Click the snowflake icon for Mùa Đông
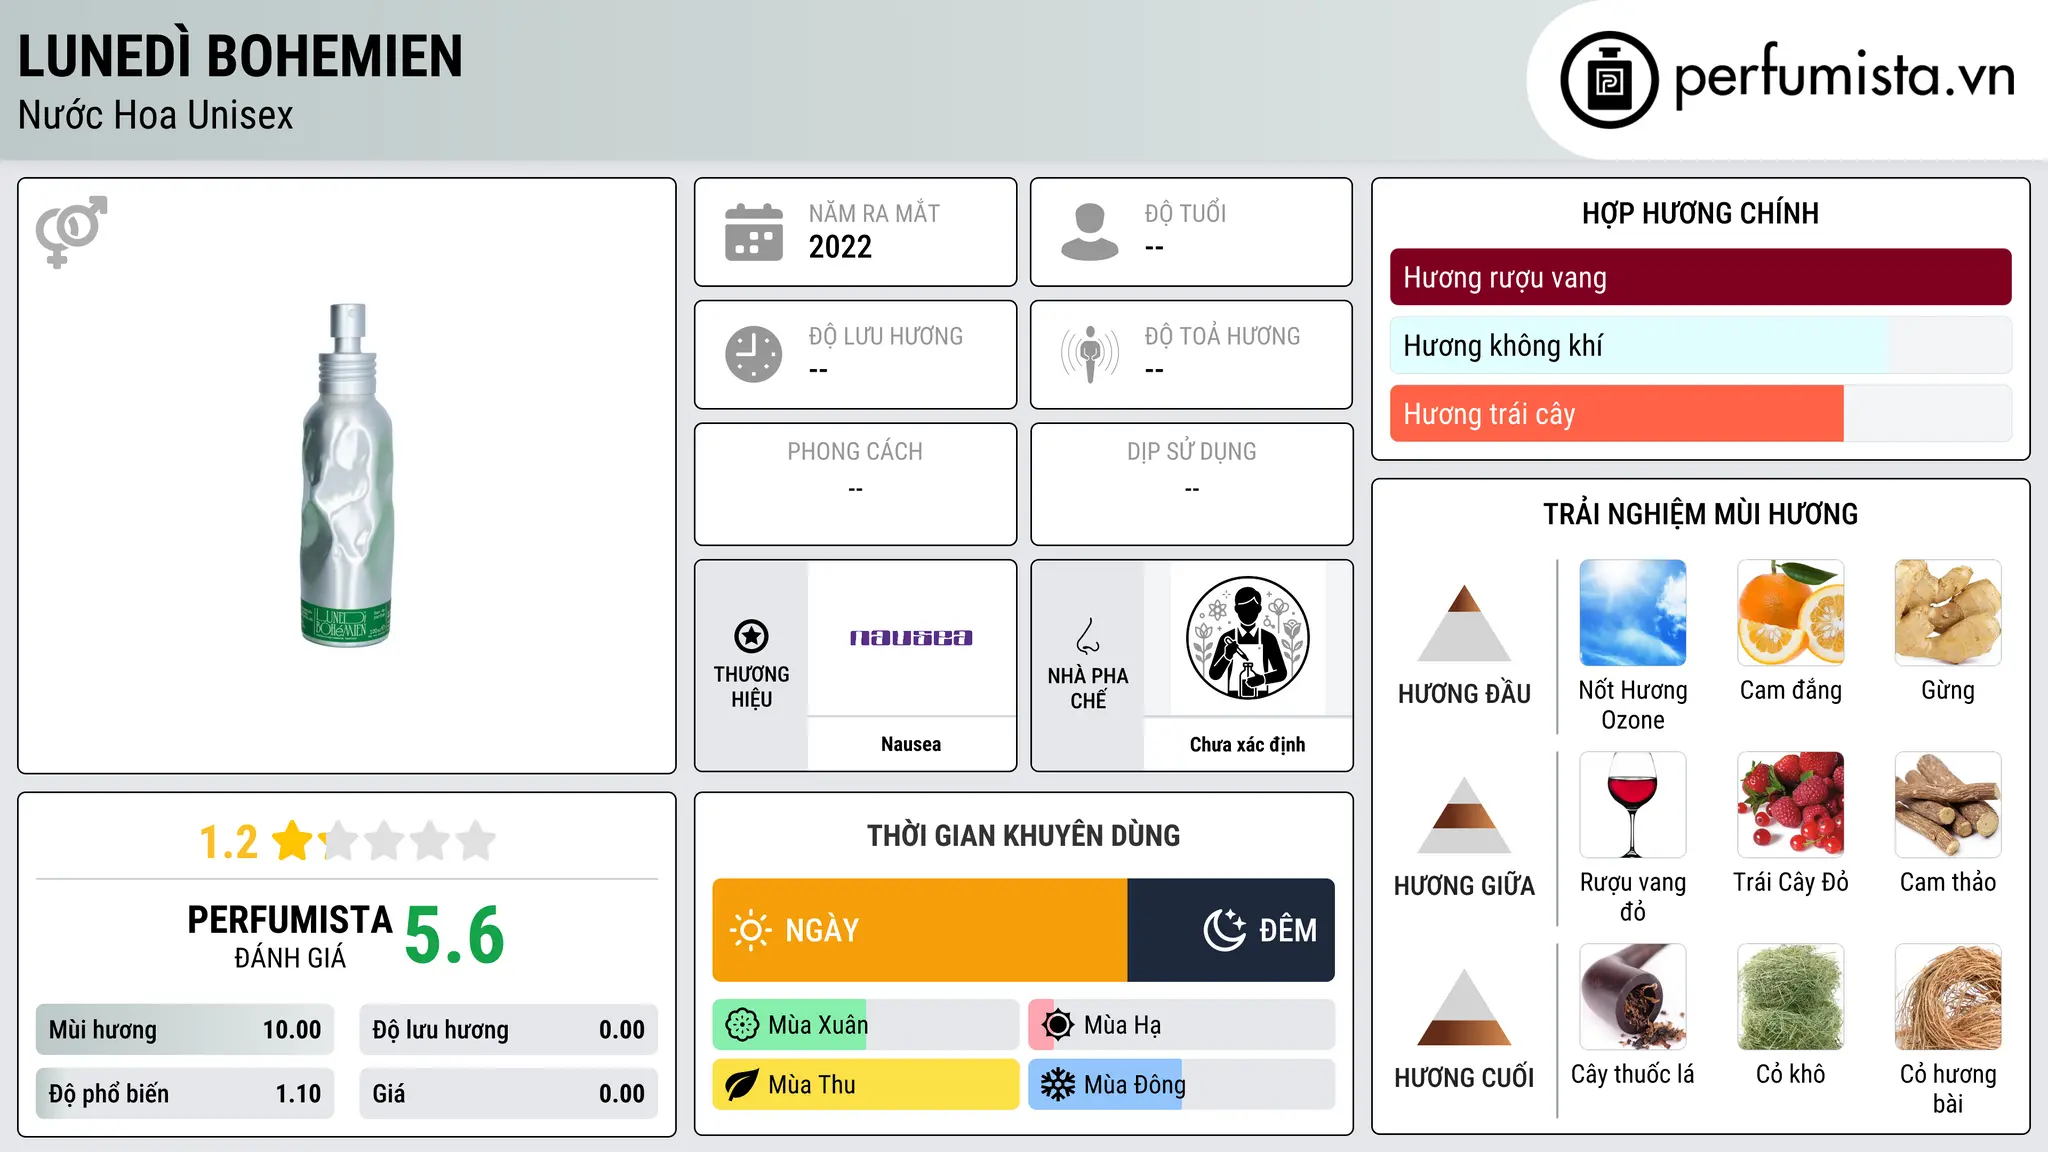The height and width of the screenshot is (1152, 2048). [x=1058, y=1085]
